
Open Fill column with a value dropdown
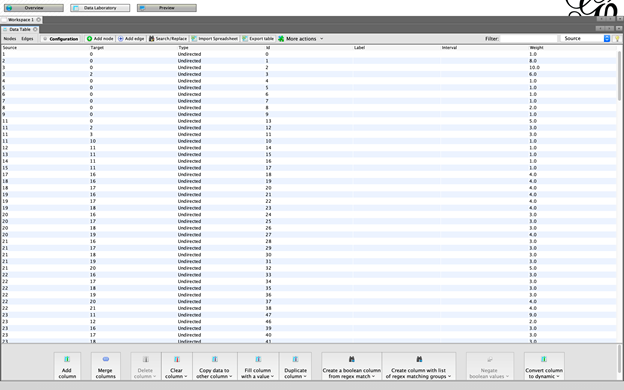point(258,366)
